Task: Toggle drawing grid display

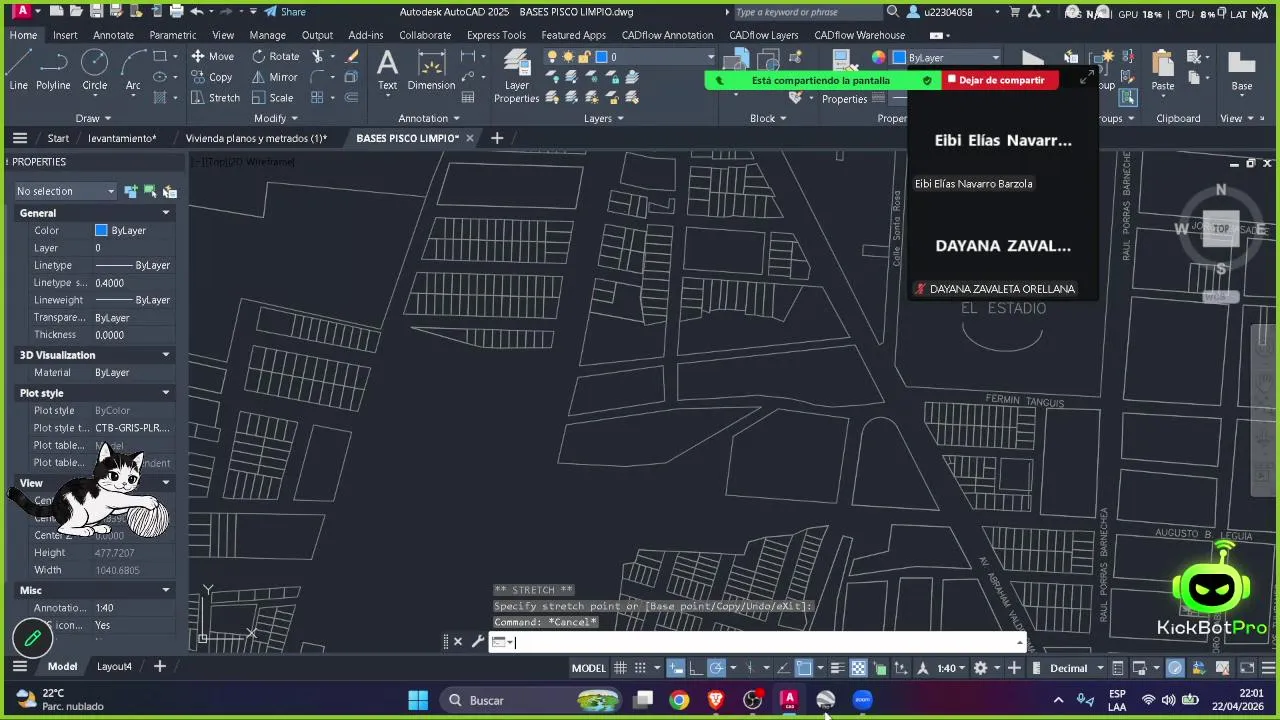Action: coord(620,668)
